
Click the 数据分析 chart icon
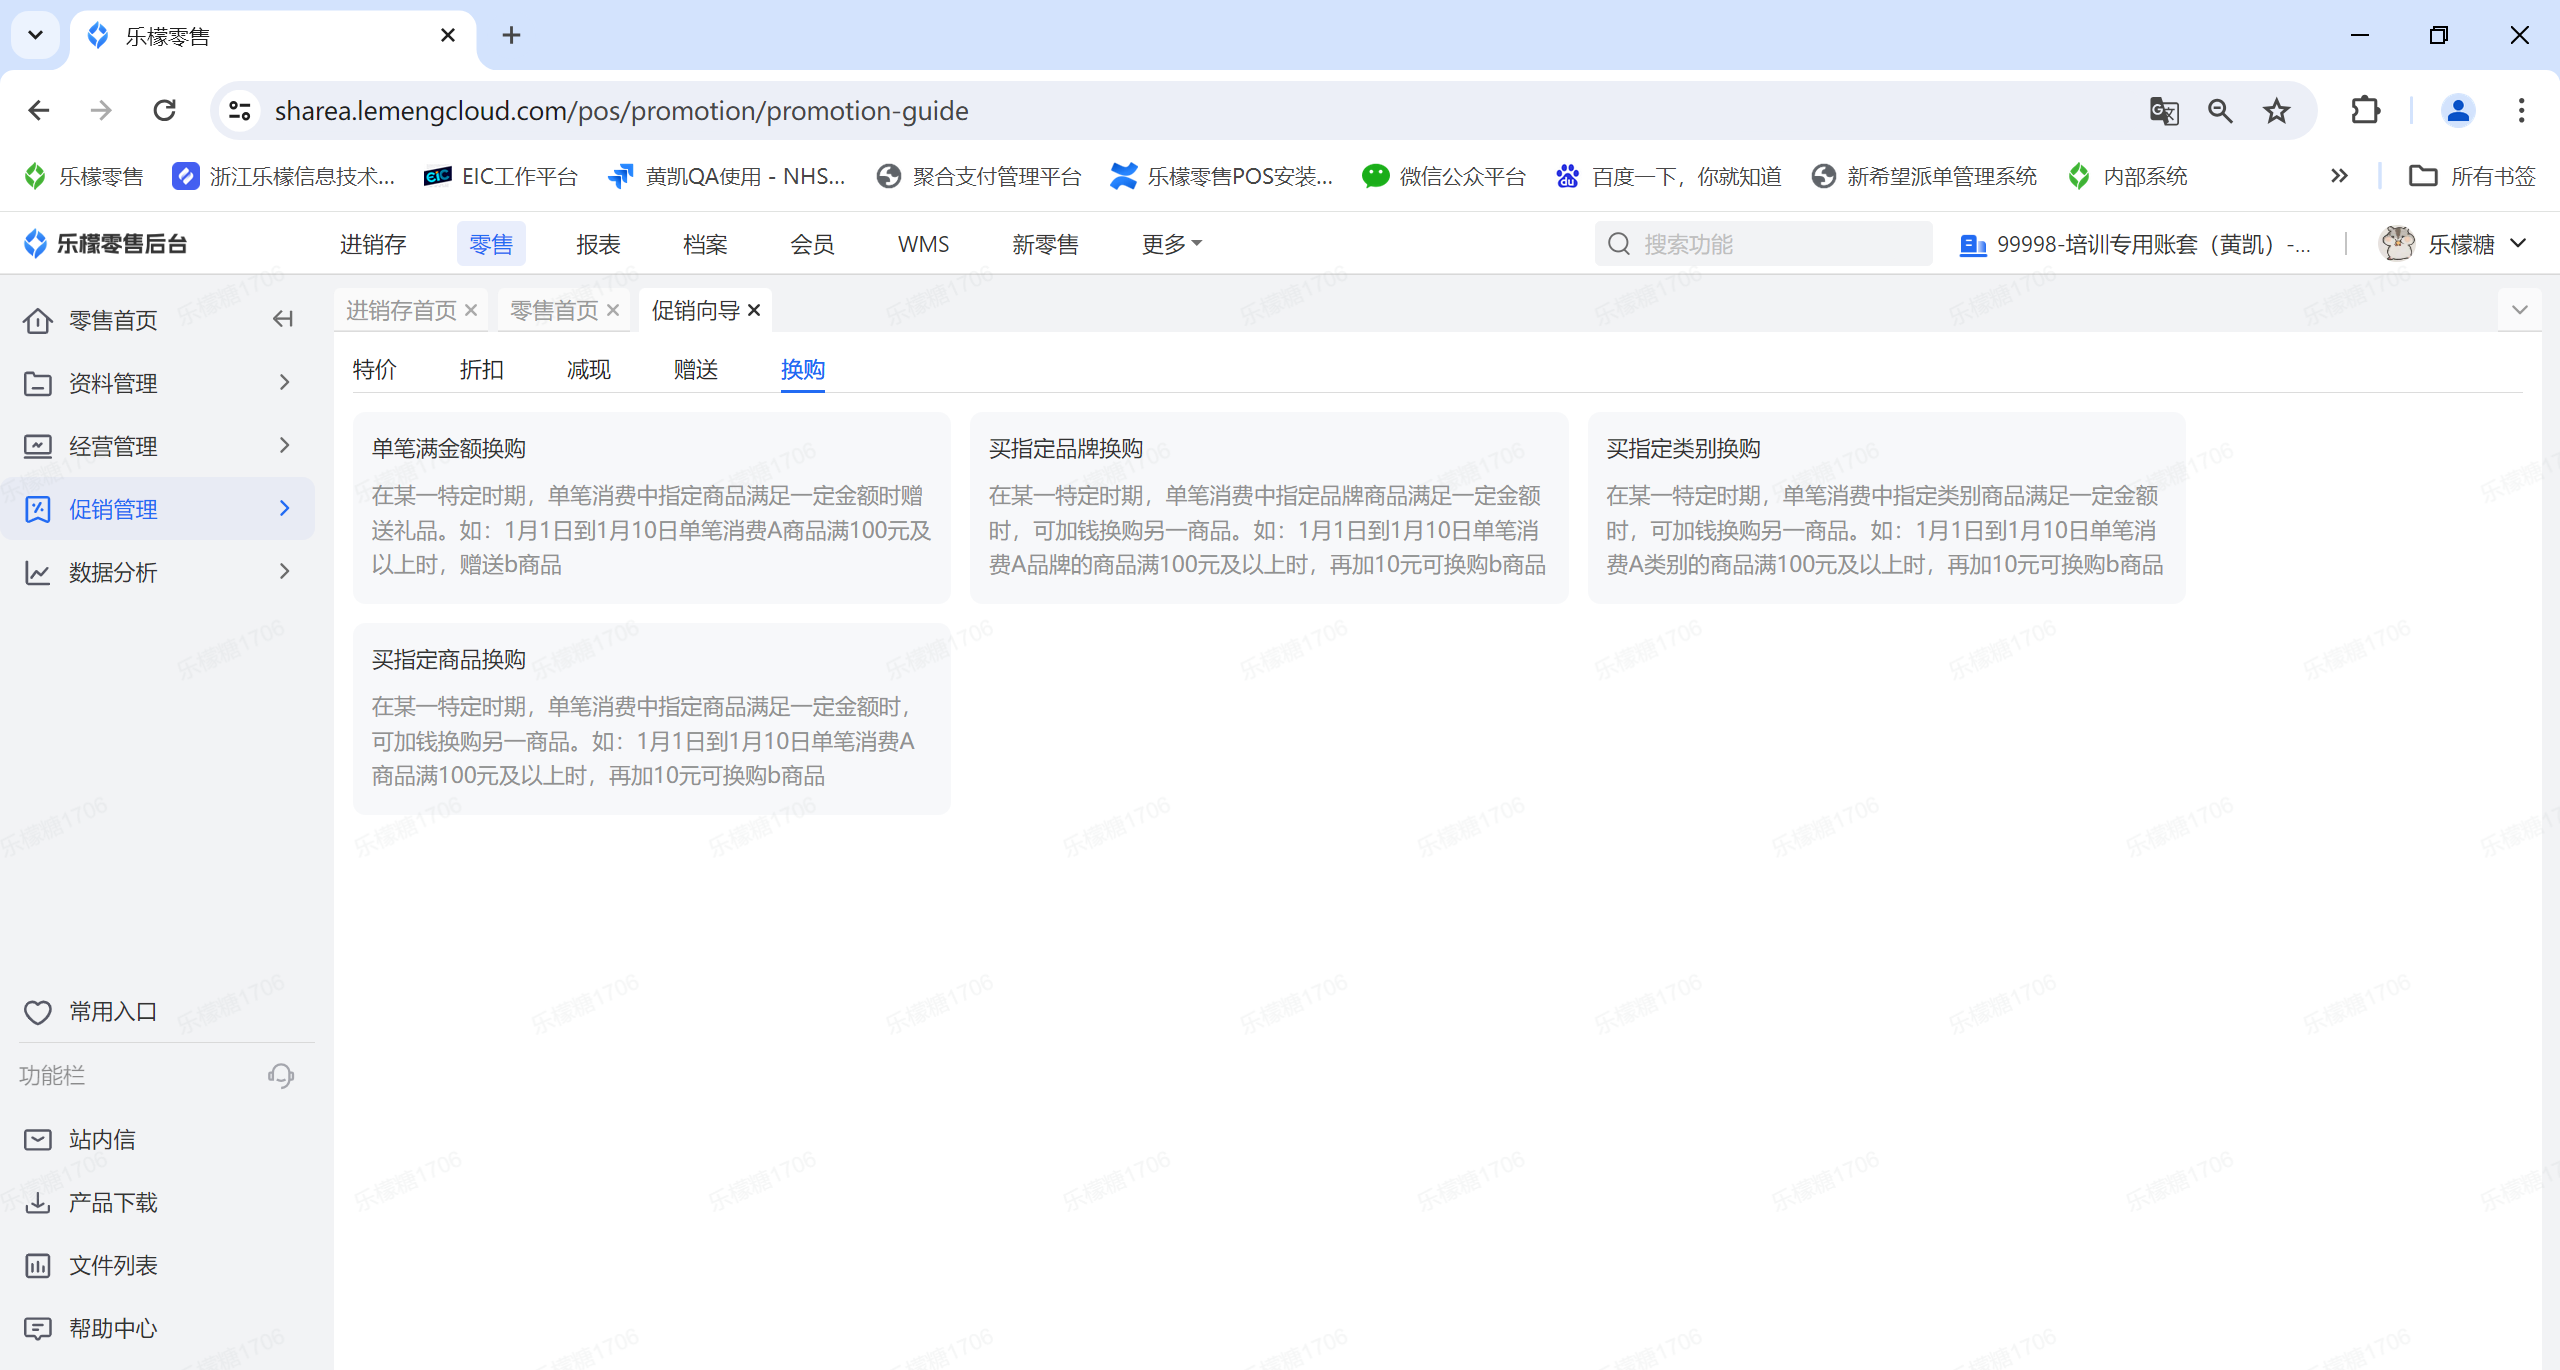click(38, 572)
